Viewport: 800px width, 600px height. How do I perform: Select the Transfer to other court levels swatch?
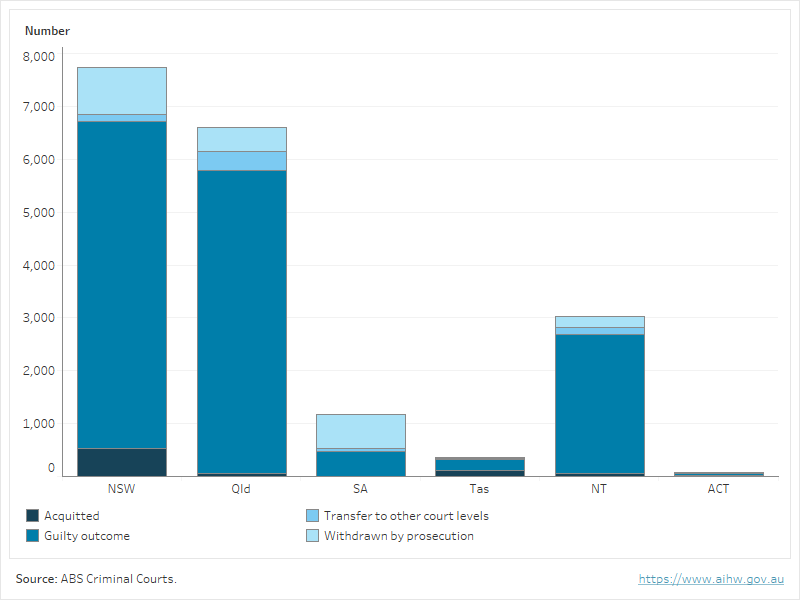tap(313, 516)
